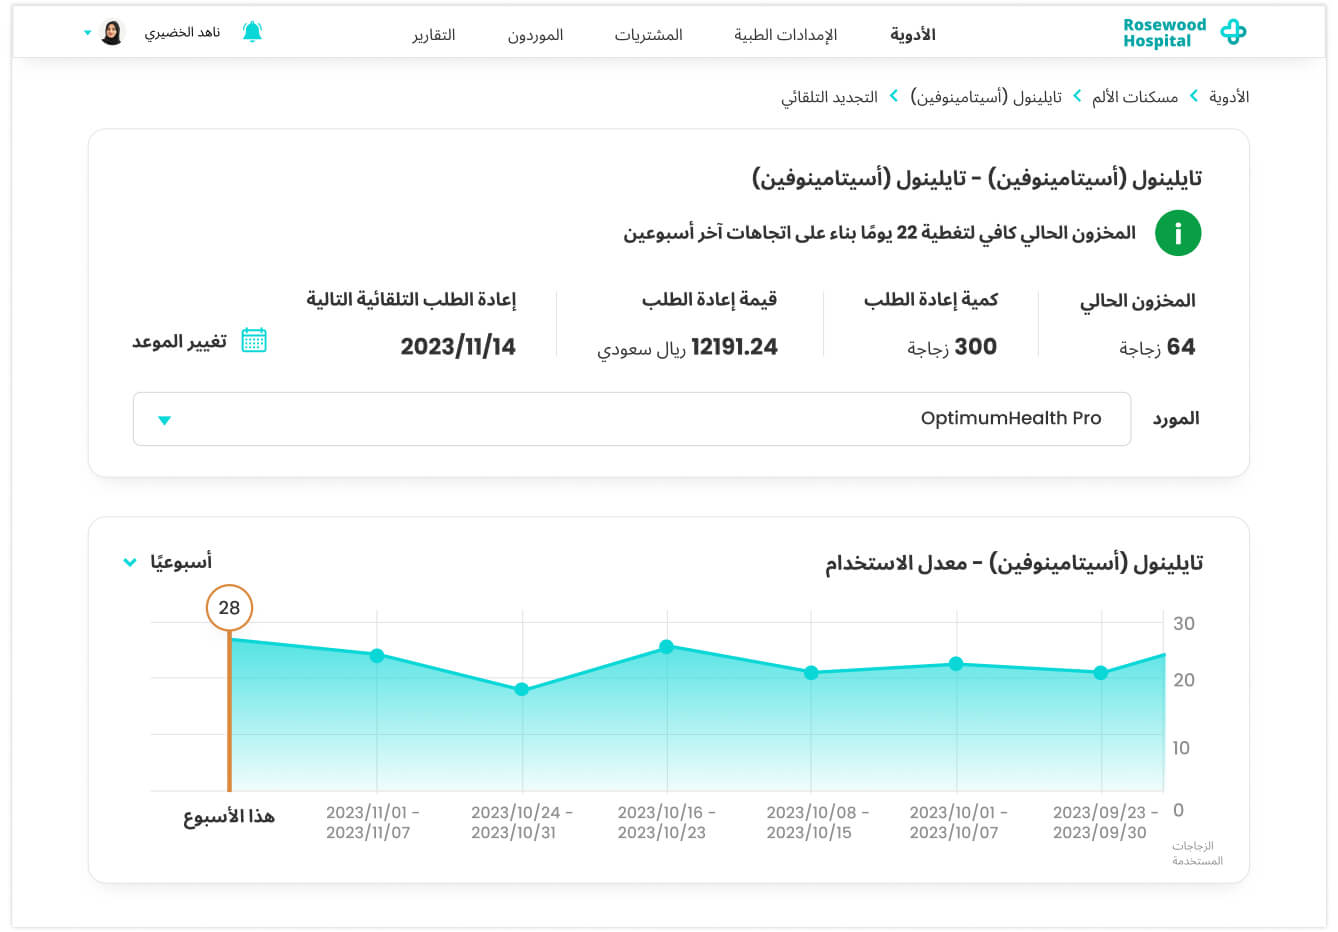Click تغيير الموعد link
Viewport: 1338px width, 932px height.
(180, 342)
